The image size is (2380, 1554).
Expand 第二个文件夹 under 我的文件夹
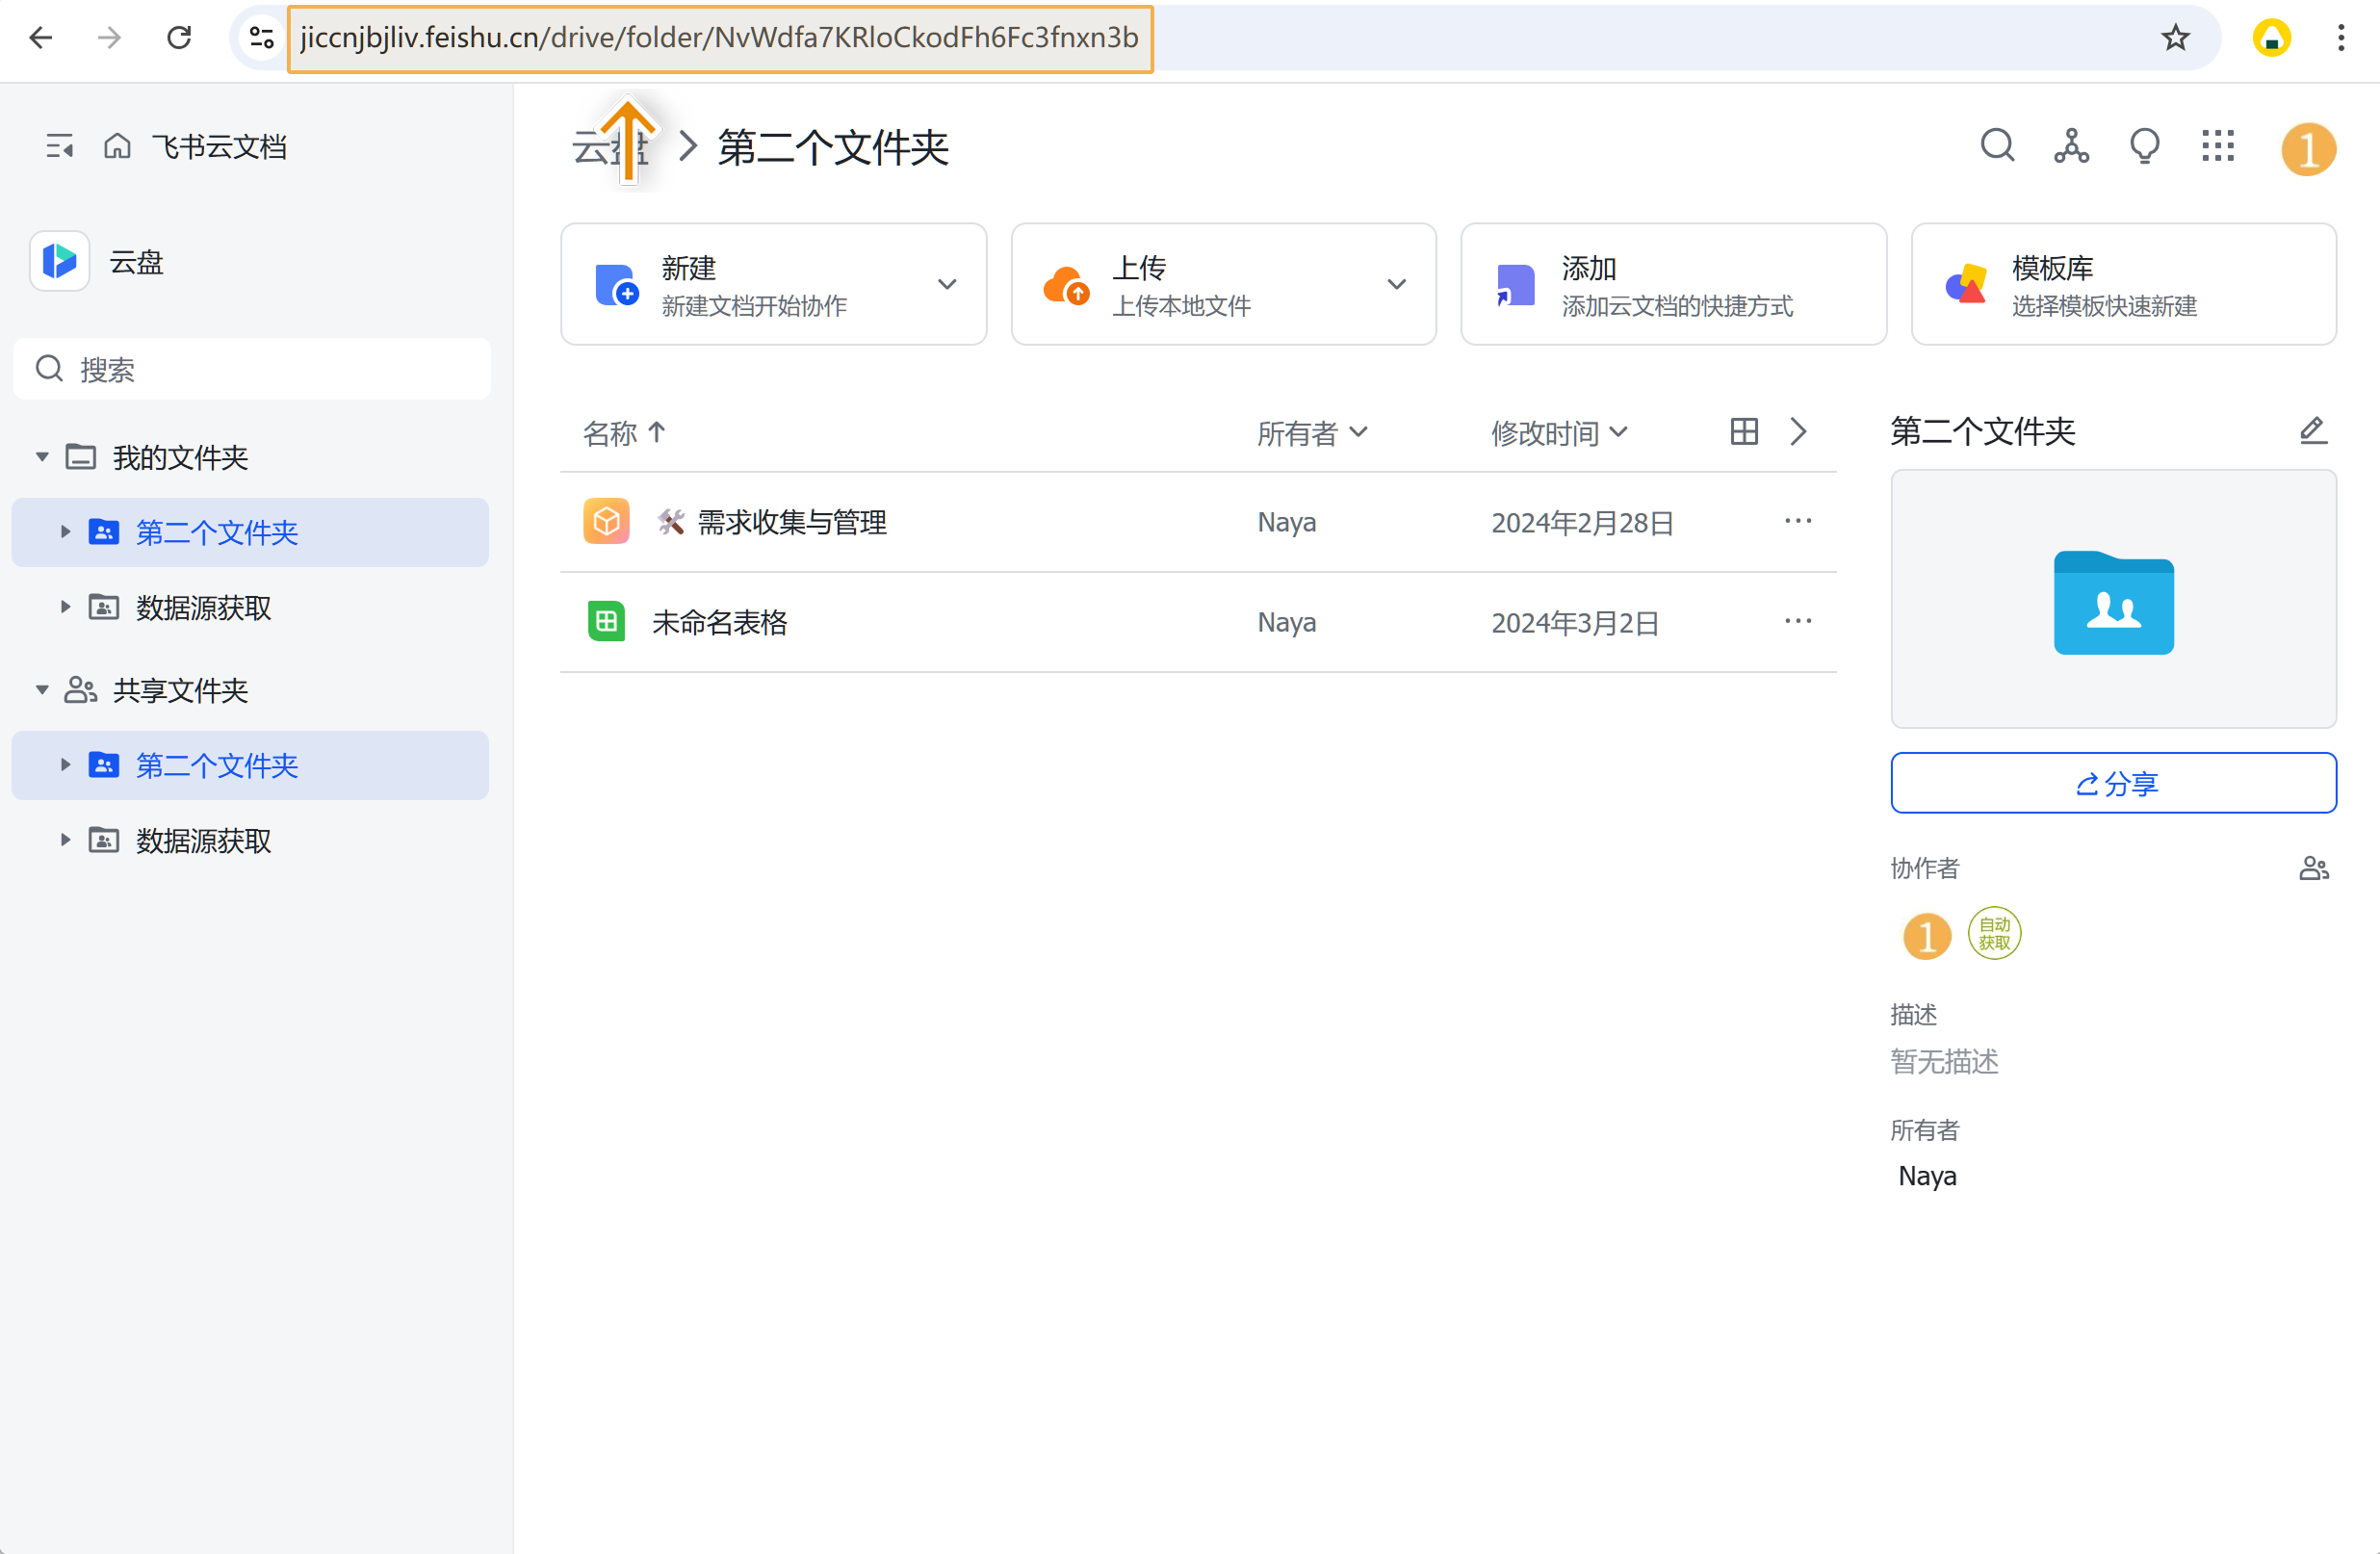[65, 531]
